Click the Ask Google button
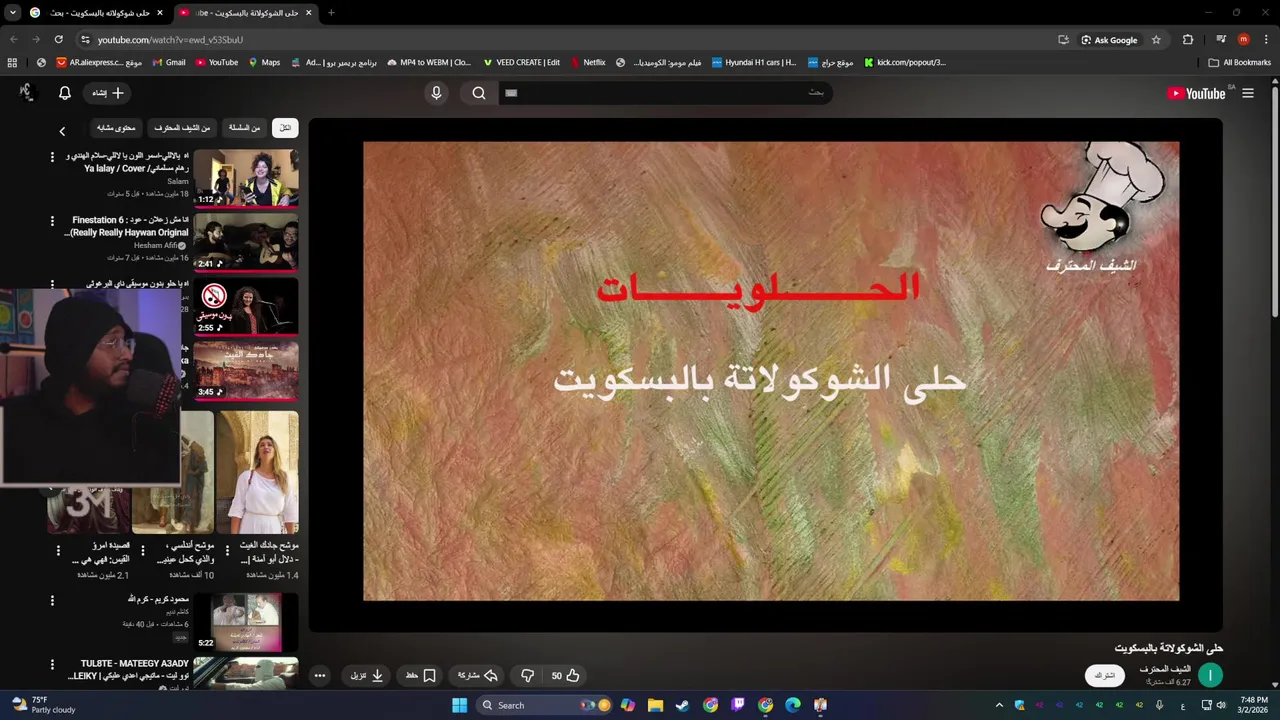This screenshot has width=1280, height=720. (x=1109, y=40)
